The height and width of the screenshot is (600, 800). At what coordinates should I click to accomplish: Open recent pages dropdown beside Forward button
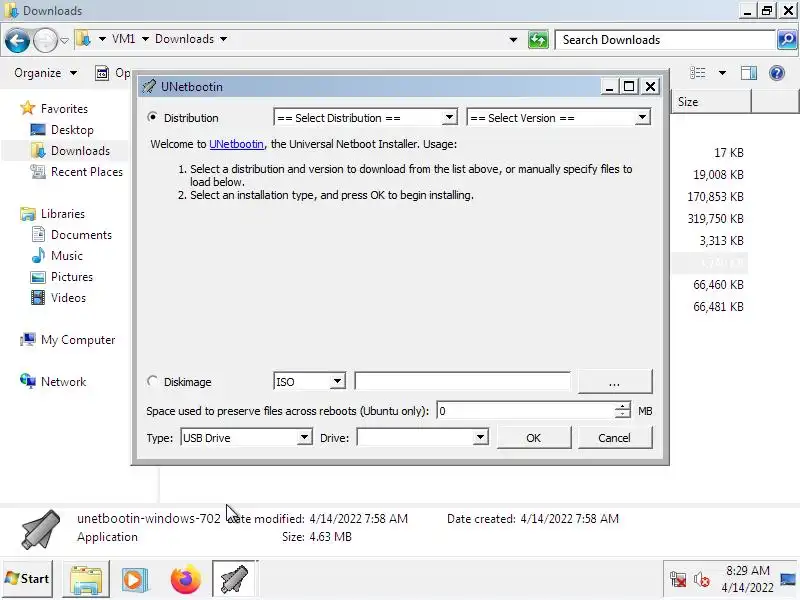64,40
